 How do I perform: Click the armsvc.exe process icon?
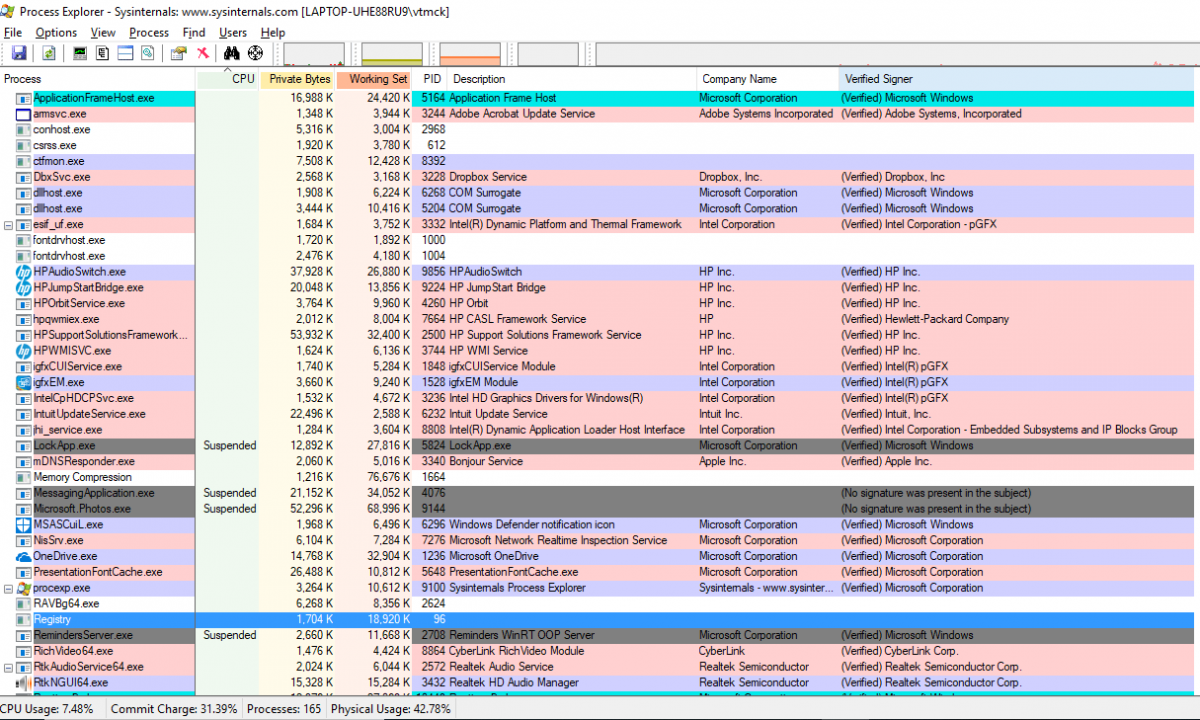pos(24,114)
